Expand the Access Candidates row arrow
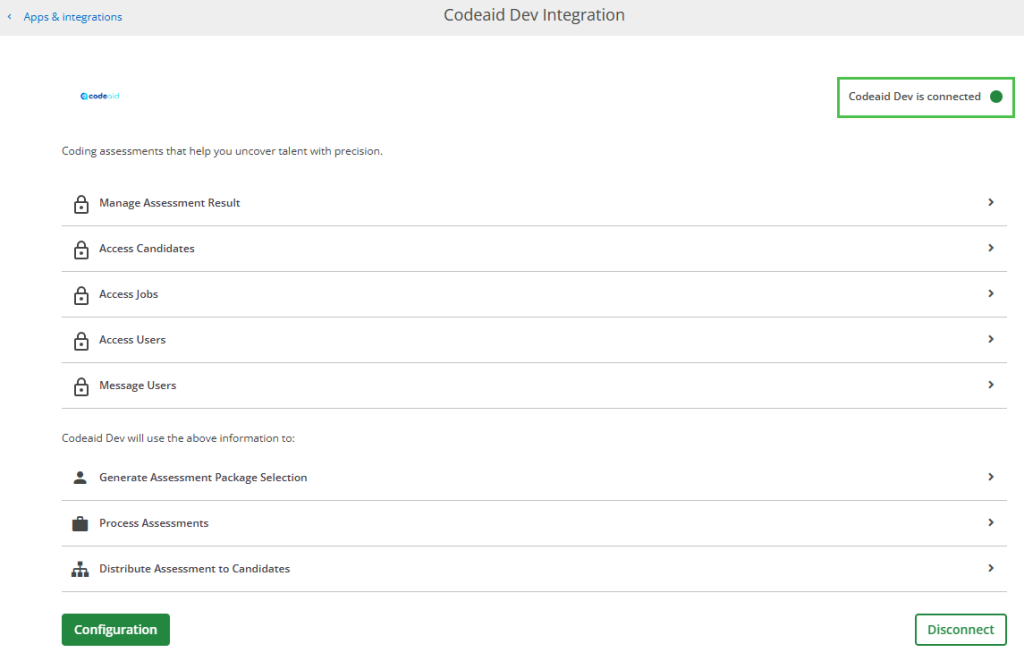This screenshot has height=661, width=1024. (x=990, y=248)
